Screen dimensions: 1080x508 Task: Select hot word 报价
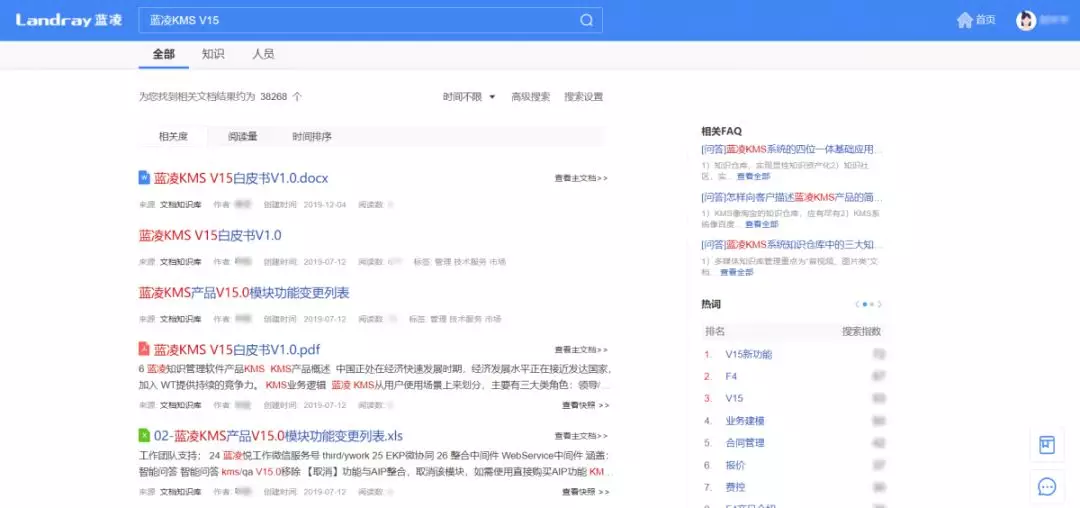tap(735, 465)
